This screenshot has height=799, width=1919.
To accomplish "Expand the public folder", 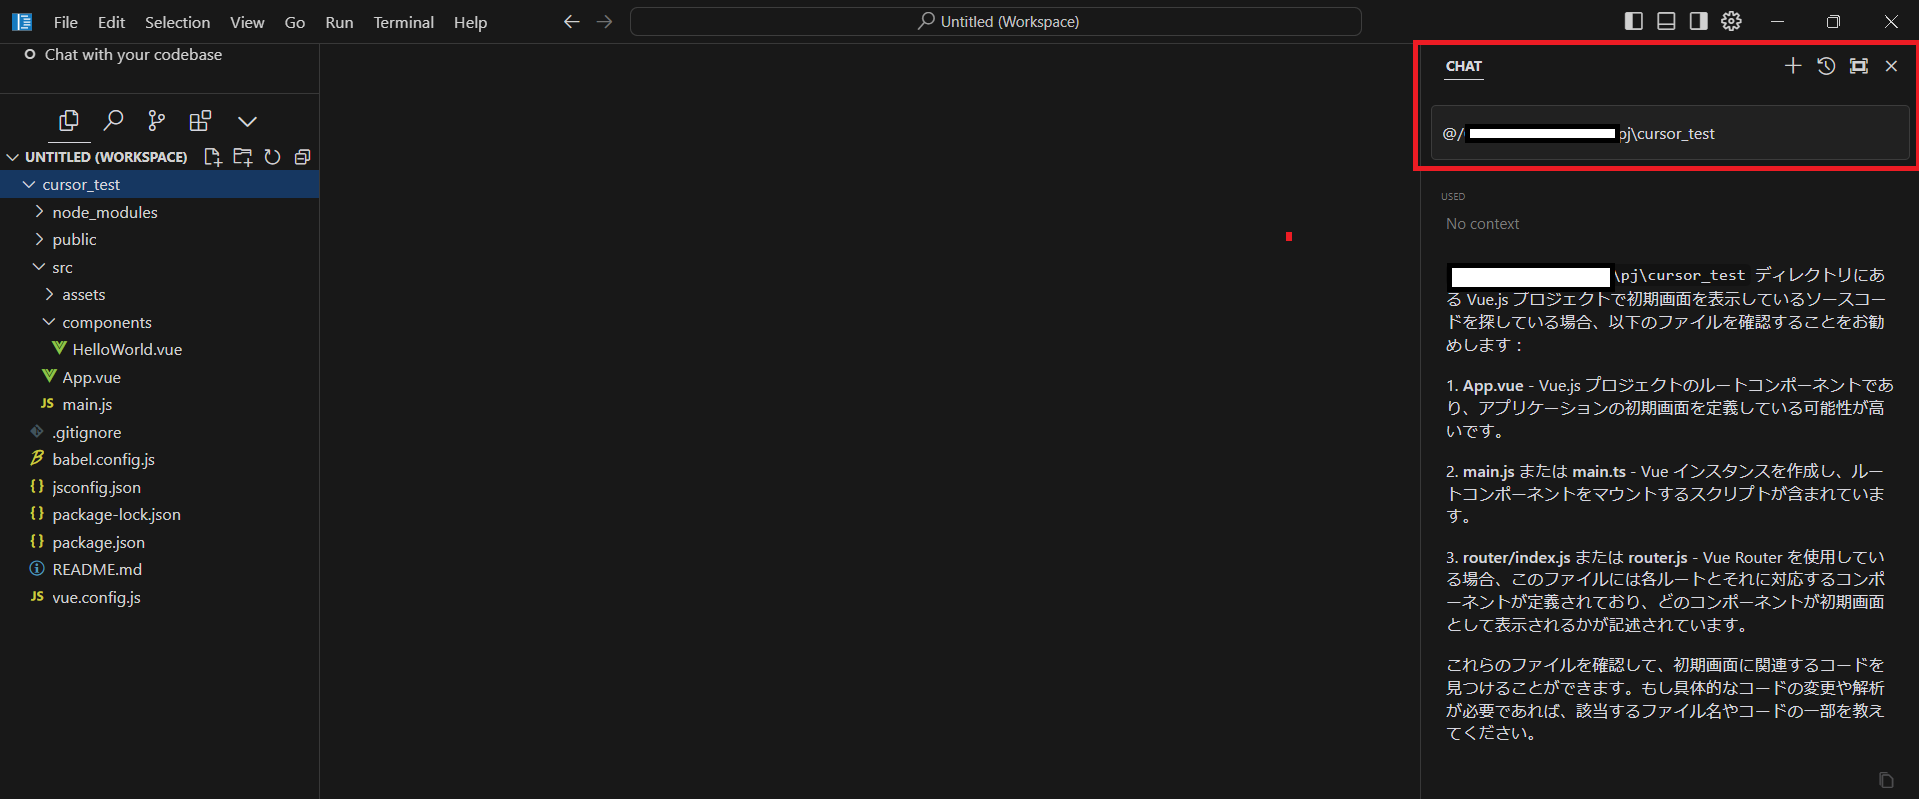I will (39, 240).
